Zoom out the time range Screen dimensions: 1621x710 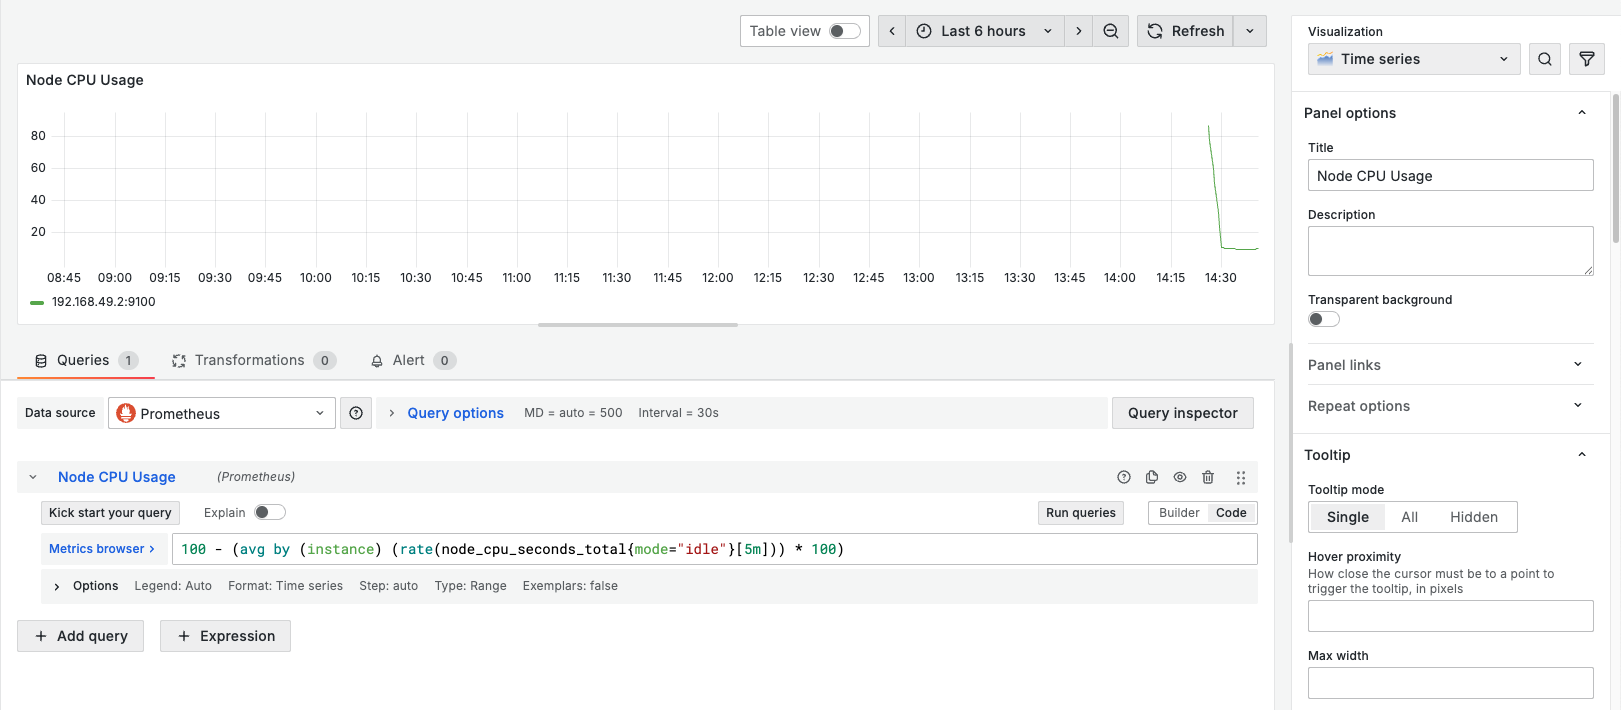pyautogui.click(x=1110, y=31)
